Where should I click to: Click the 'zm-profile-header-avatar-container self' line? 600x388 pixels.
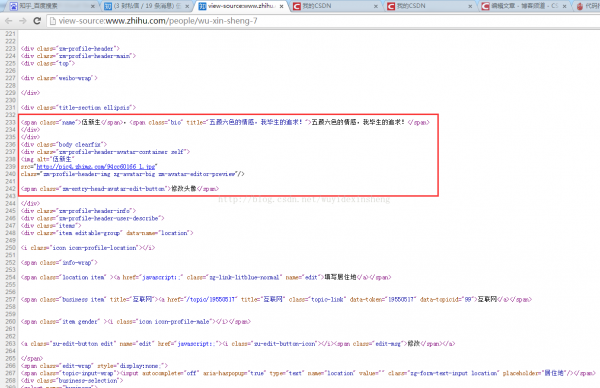(106, 152)
